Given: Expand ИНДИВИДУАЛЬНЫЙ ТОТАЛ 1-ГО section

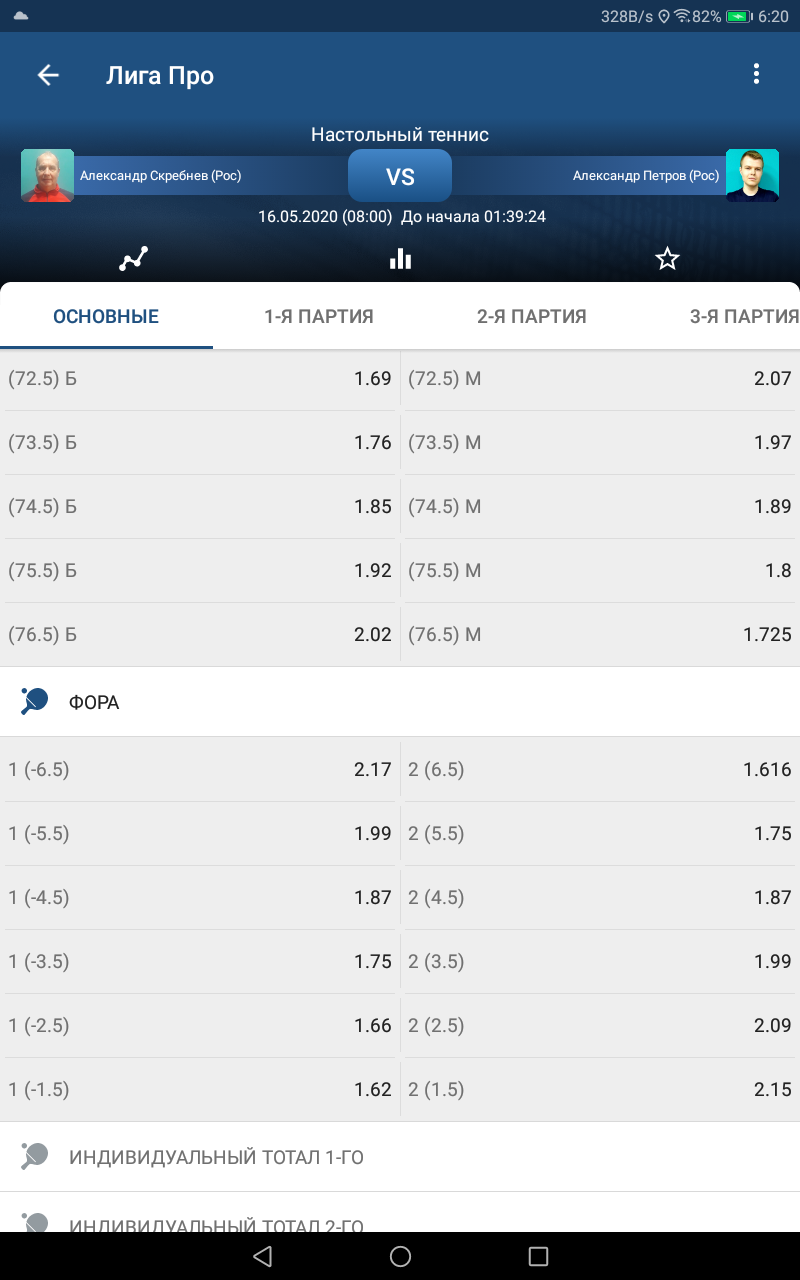Looking at the screenshot, I should coord(400,1157).
